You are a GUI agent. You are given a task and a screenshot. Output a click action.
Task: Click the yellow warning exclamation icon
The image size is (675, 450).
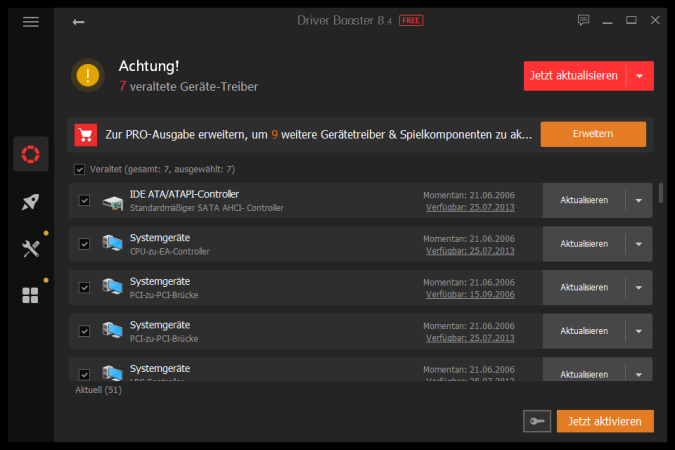(88, 75)
